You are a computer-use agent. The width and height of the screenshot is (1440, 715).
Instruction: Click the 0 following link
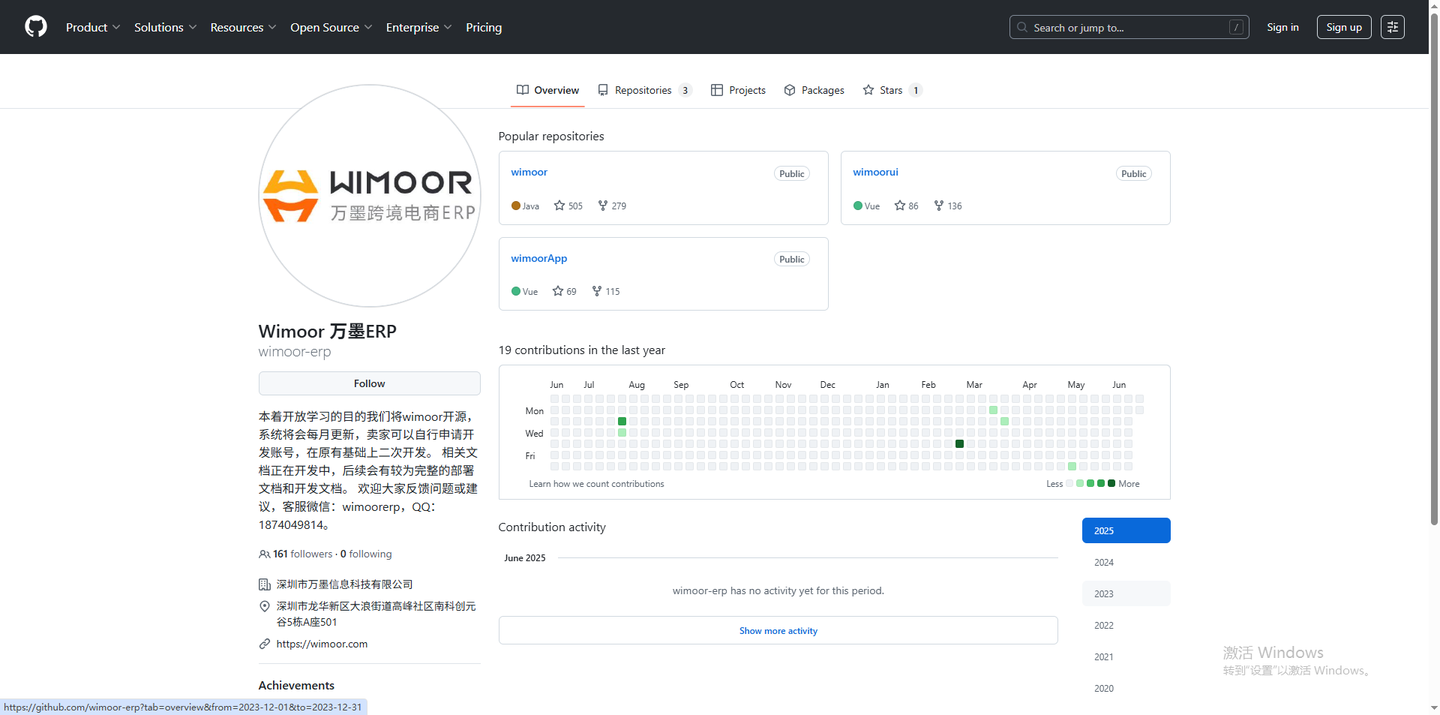point(366,554)
